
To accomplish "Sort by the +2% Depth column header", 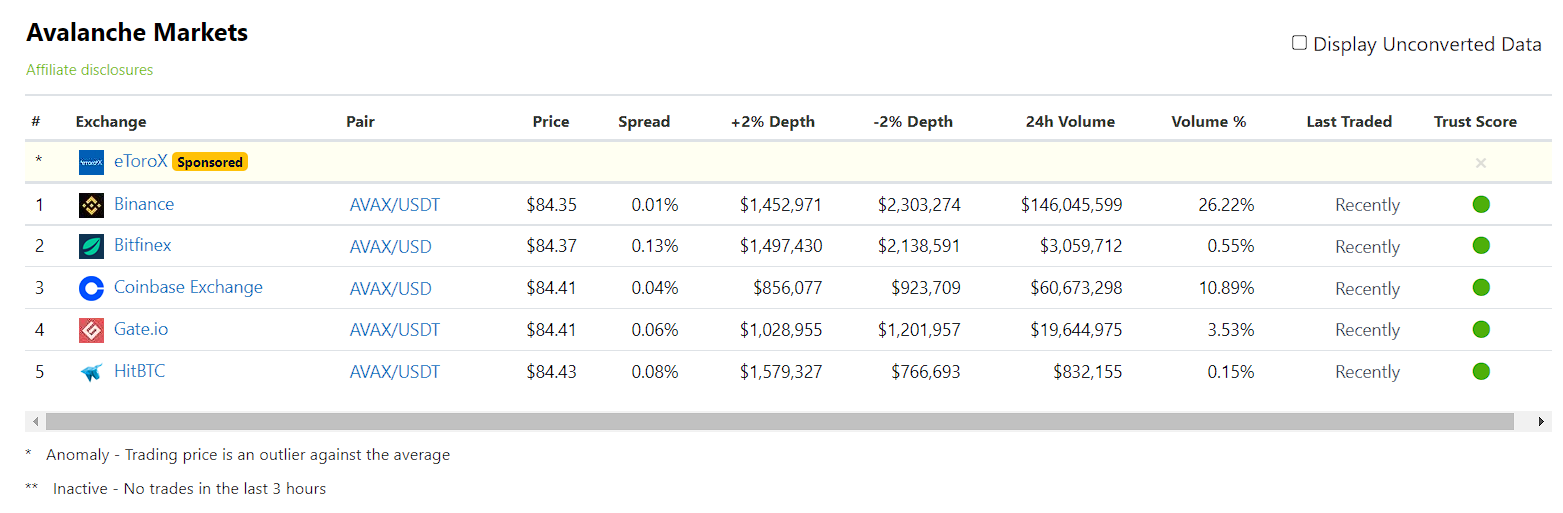I will [x=773, y=122].
